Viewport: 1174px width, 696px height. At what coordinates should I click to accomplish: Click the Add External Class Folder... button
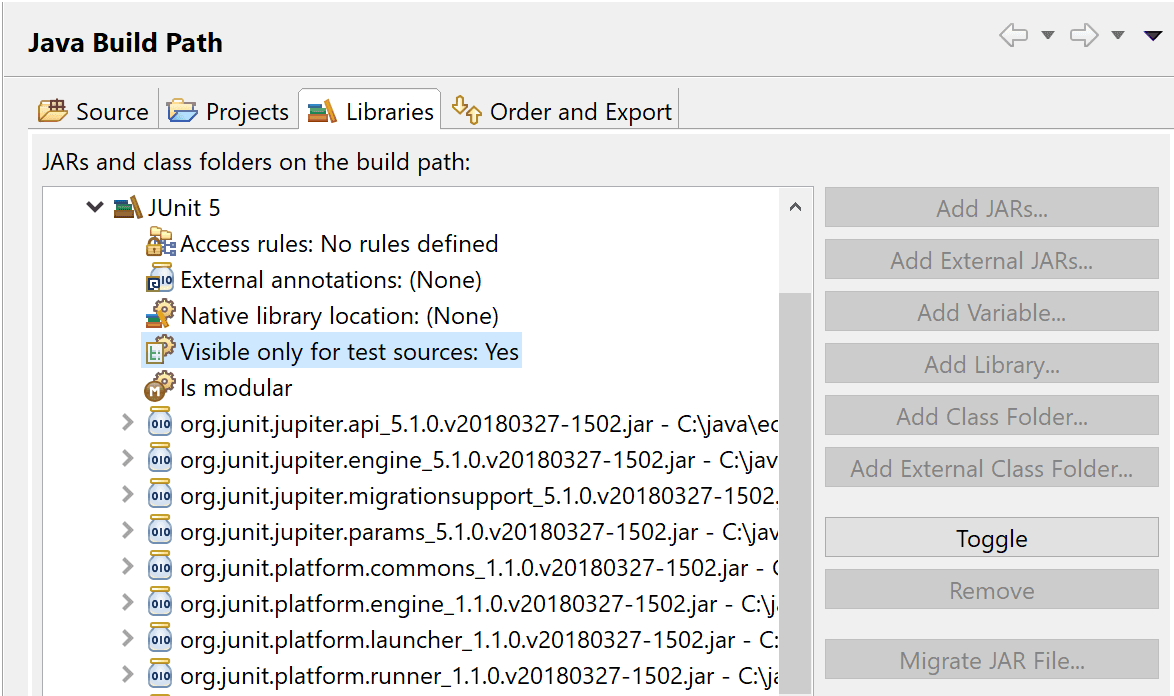click(992, 468)
